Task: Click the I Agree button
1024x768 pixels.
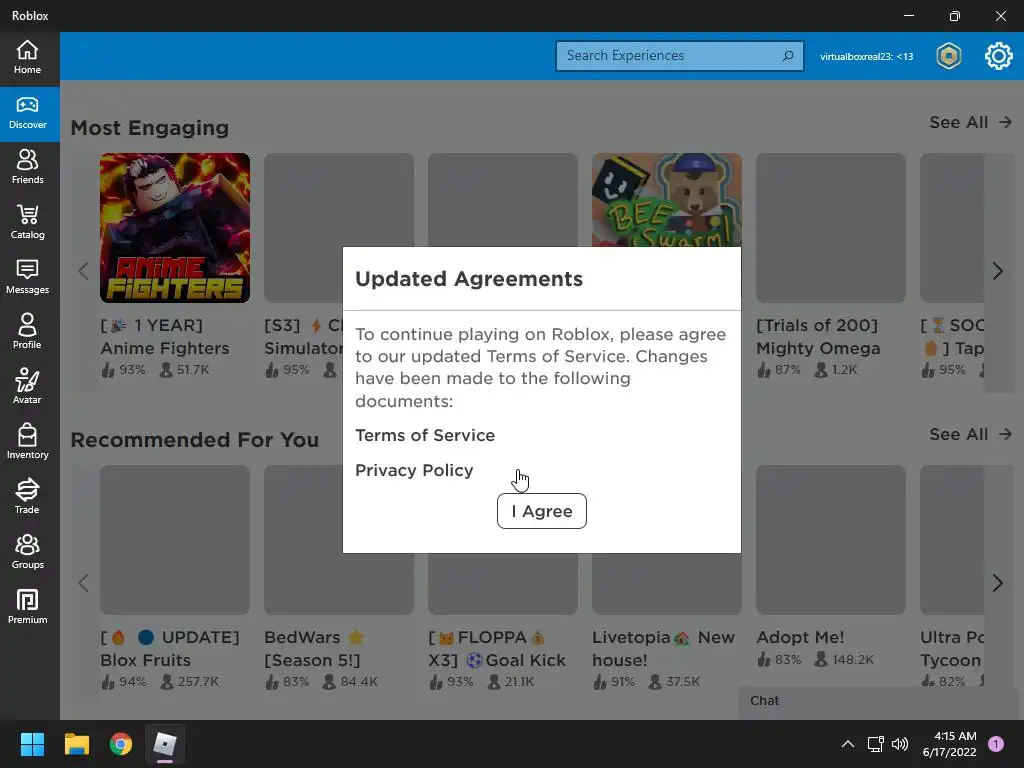Action: point(541,511)
